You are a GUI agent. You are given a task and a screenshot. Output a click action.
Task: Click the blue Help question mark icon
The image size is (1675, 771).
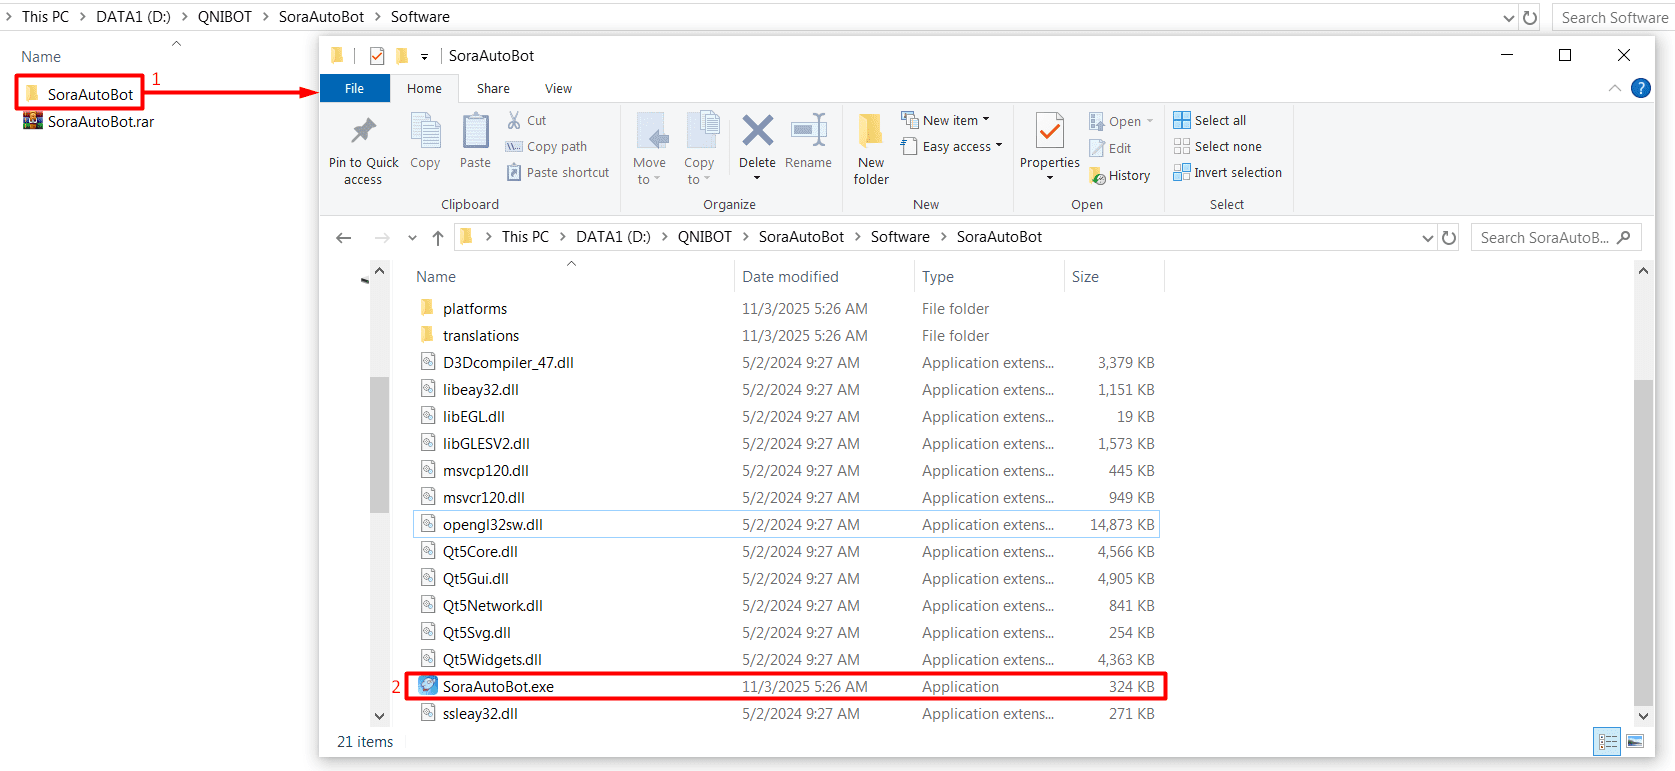pyautogui.click(x=1641, y=88)
